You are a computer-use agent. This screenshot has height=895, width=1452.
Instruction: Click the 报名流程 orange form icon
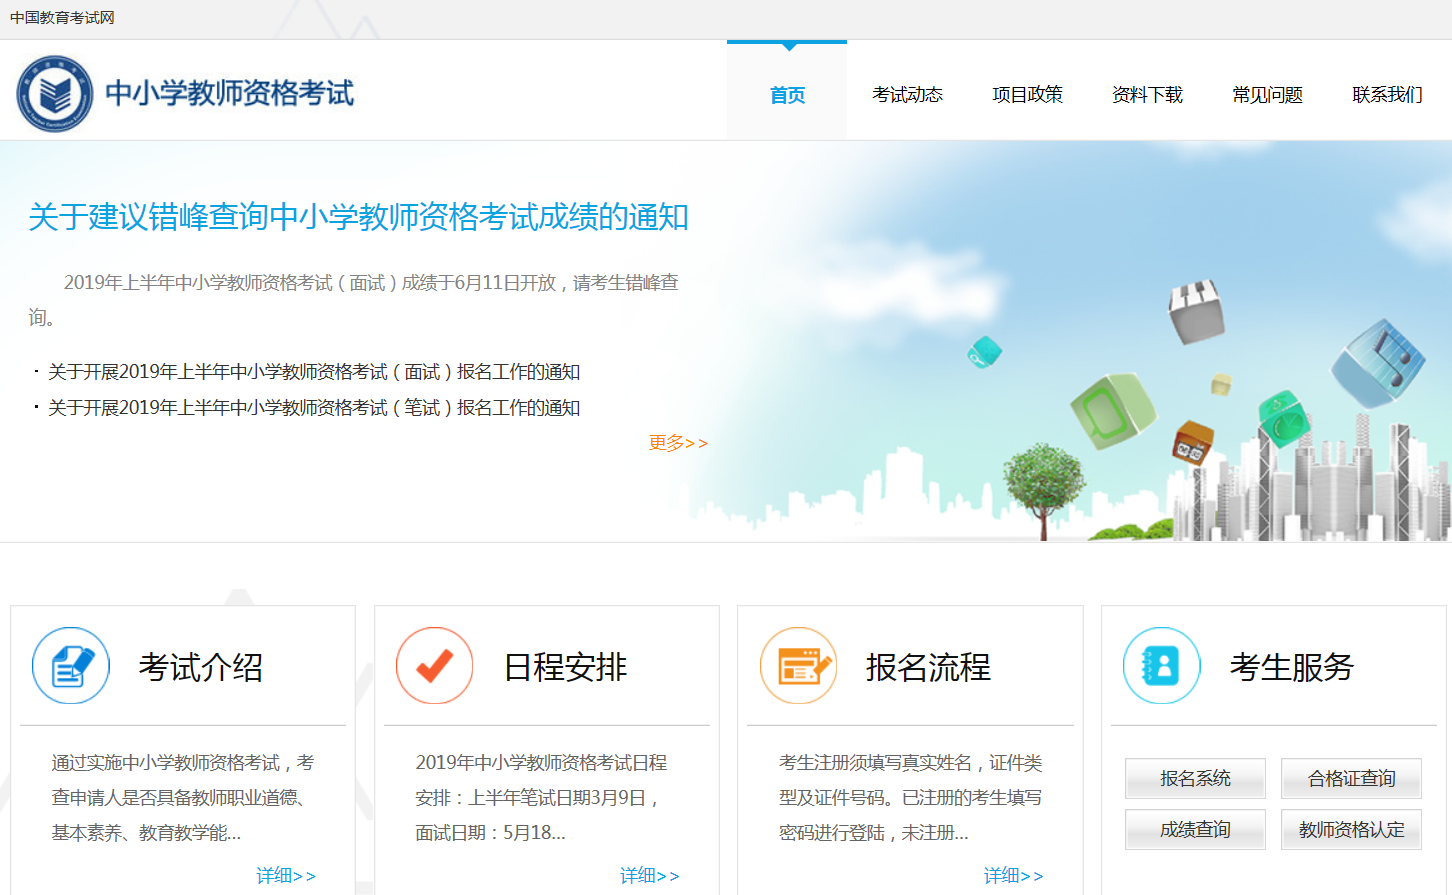point(798,665)
